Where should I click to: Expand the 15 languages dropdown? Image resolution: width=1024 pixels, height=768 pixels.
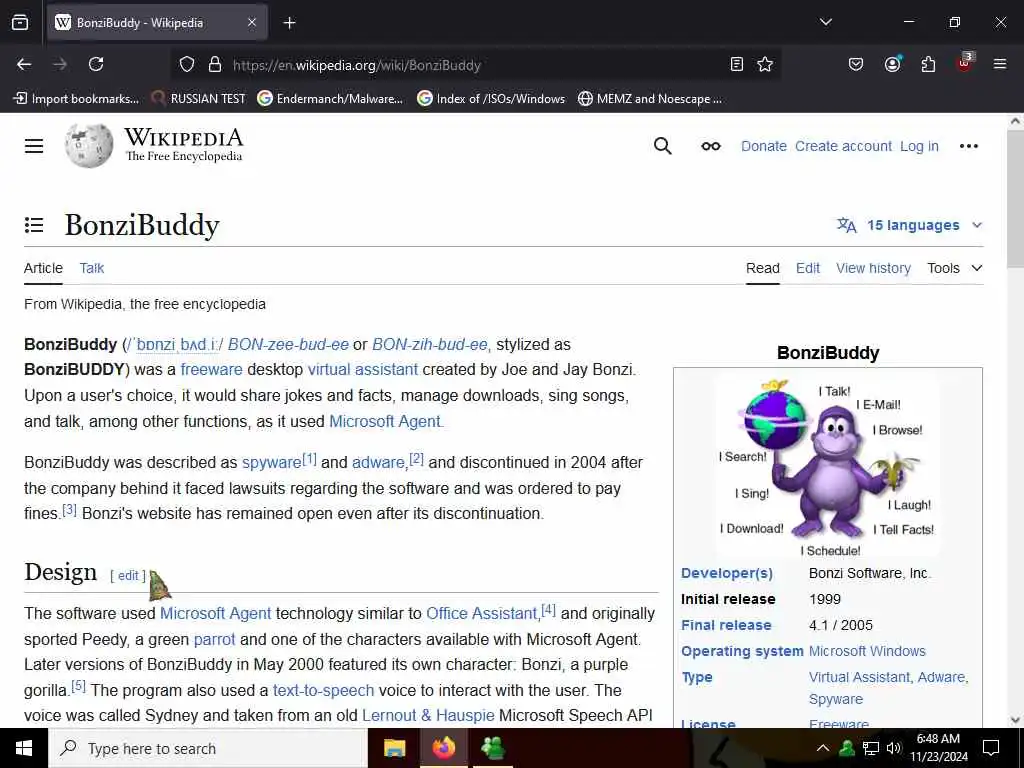(910, 225)
